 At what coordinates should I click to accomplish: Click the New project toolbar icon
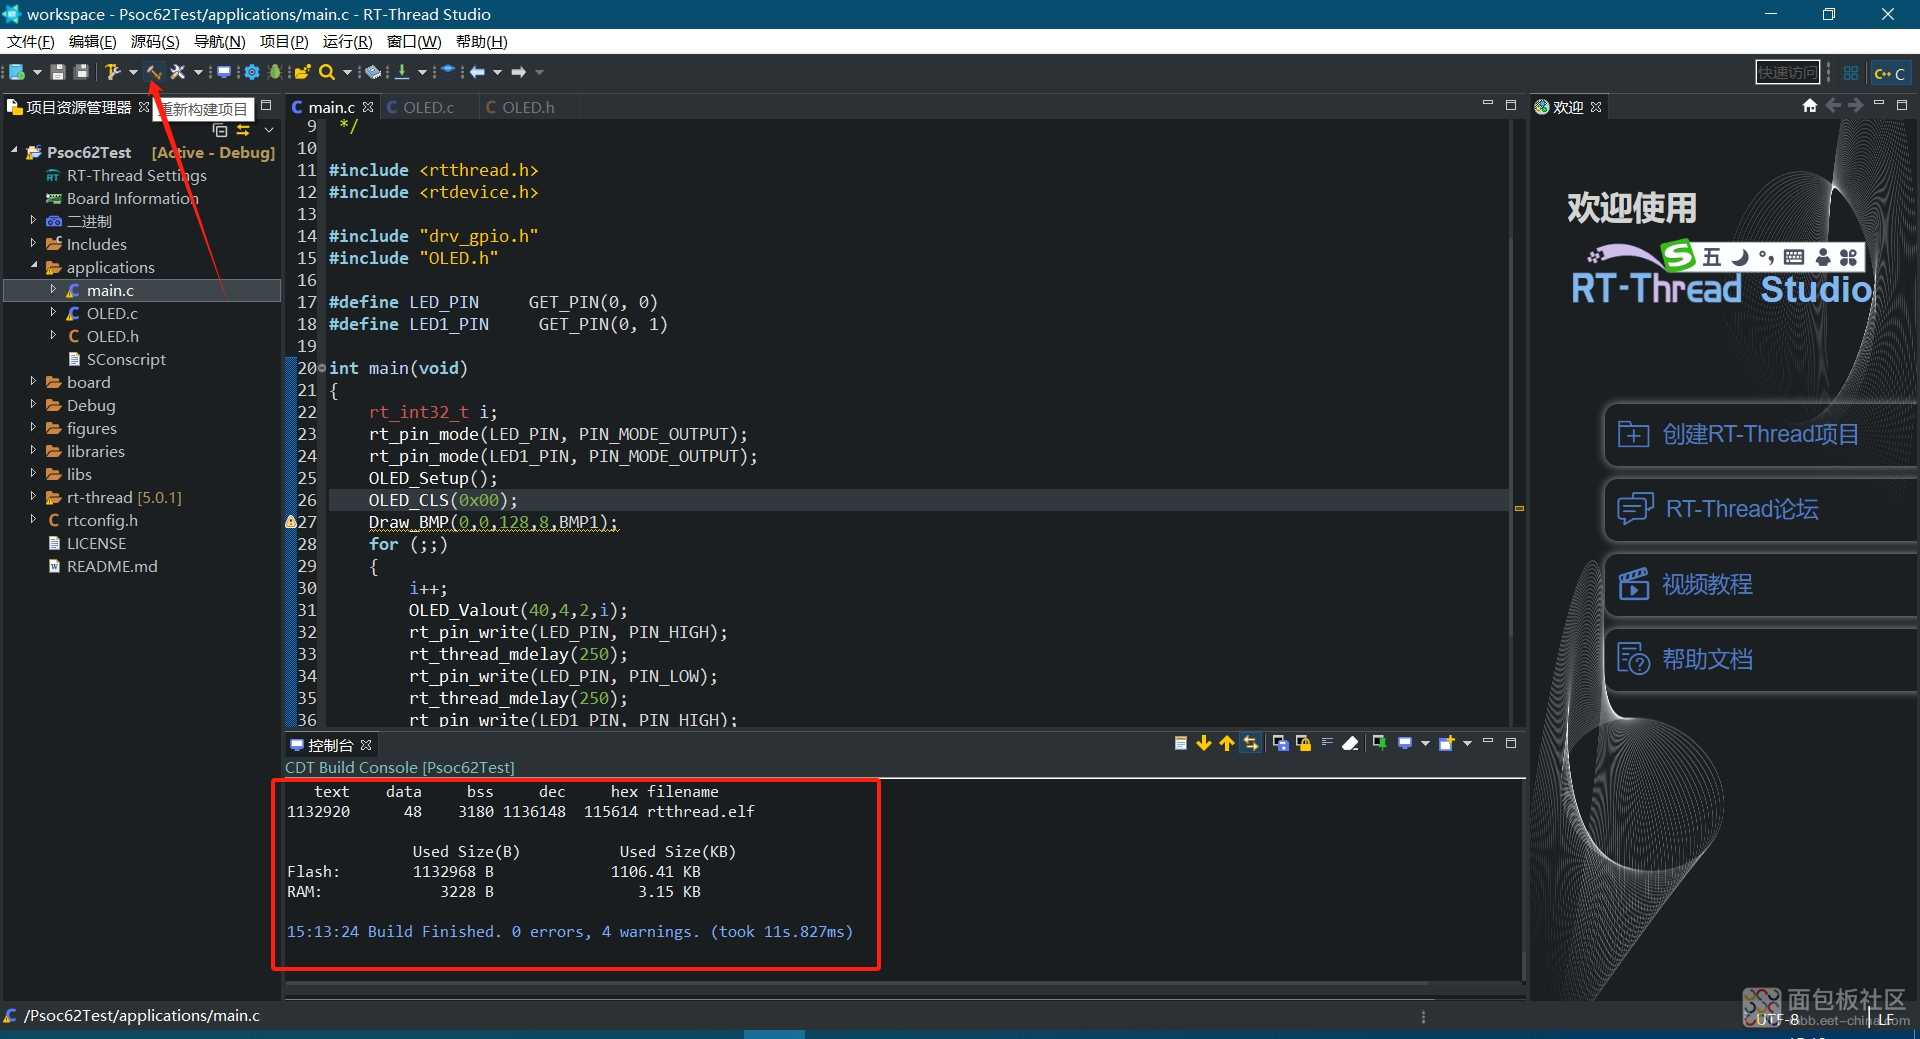(x=17, y=72)
